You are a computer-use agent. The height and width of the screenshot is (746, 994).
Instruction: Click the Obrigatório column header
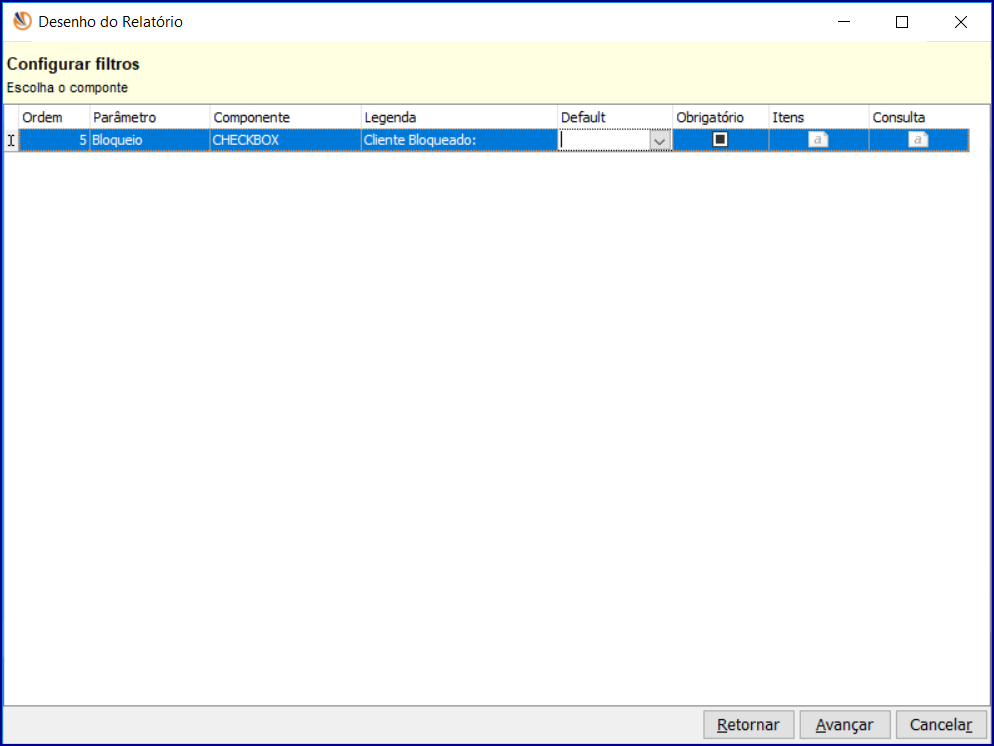[x=720, y=117]
